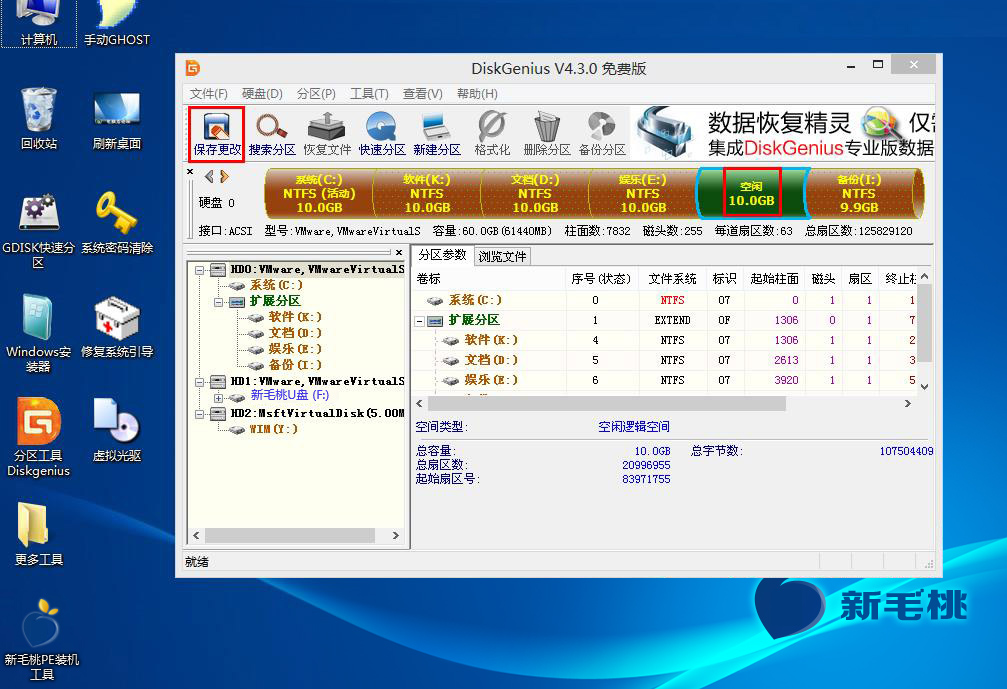Choose the 新建分区 new partition tool
1007x689 pixels.
437,134
